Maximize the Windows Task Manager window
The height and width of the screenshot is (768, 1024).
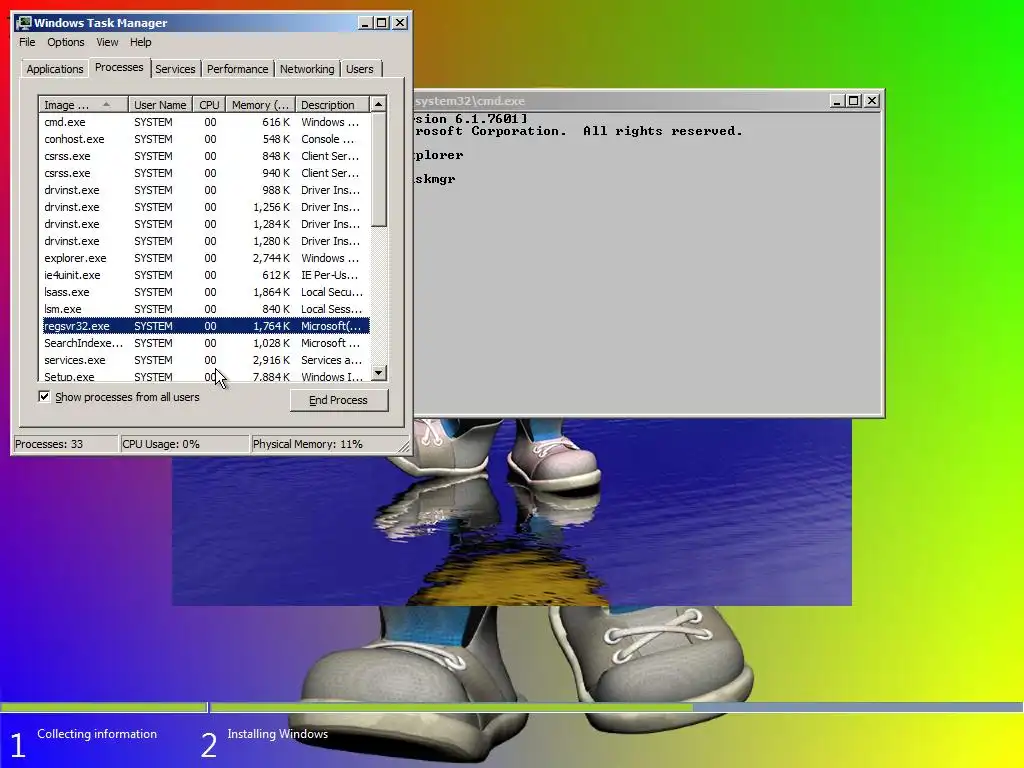pos(382,23)
